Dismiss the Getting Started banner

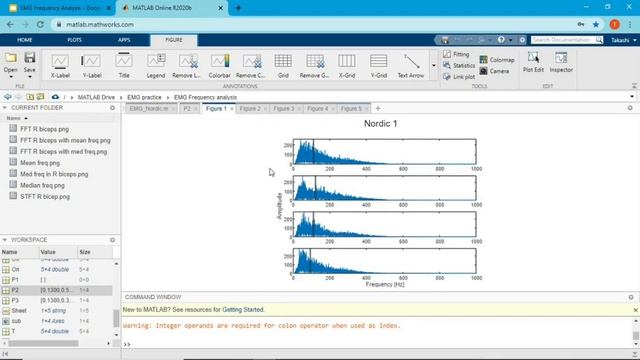click(636, 310)
